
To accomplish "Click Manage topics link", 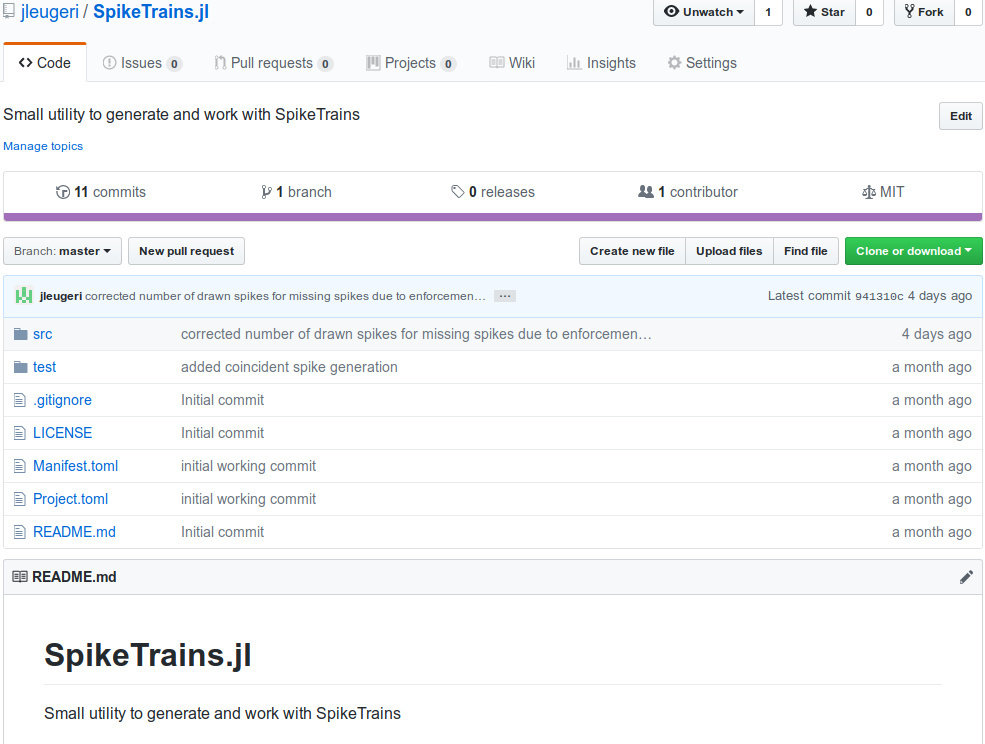I will pyautogui.click(x=43, y=146).
